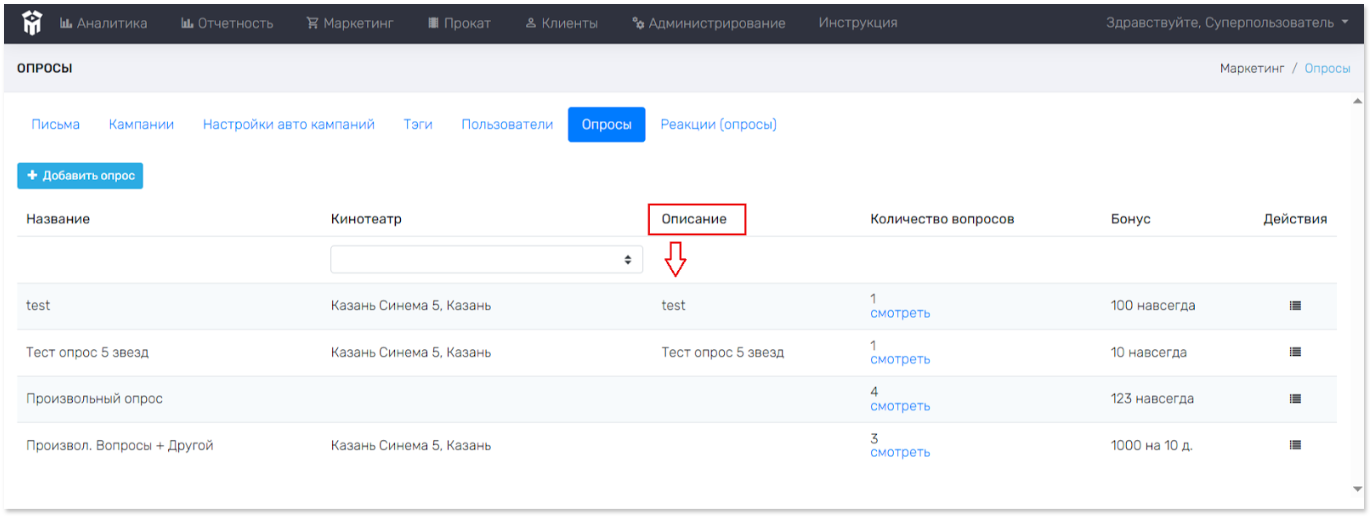Select the Настройки авто кампаний tab

pos(288,125)
